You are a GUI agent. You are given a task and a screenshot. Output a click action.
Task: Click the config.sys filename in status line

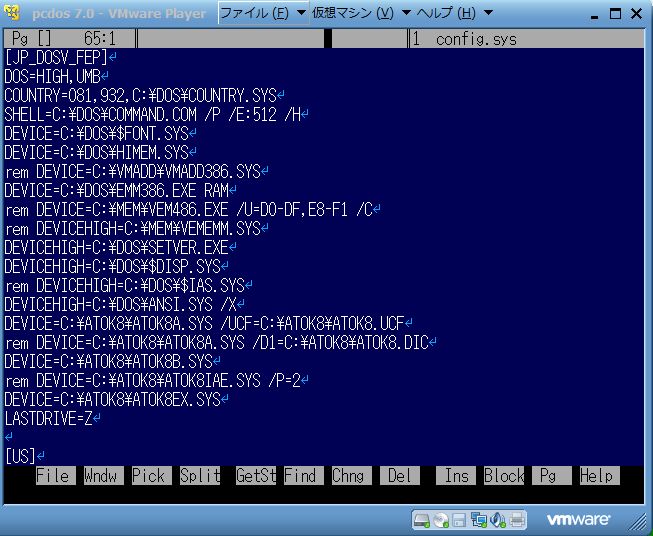tap(476, 39)
